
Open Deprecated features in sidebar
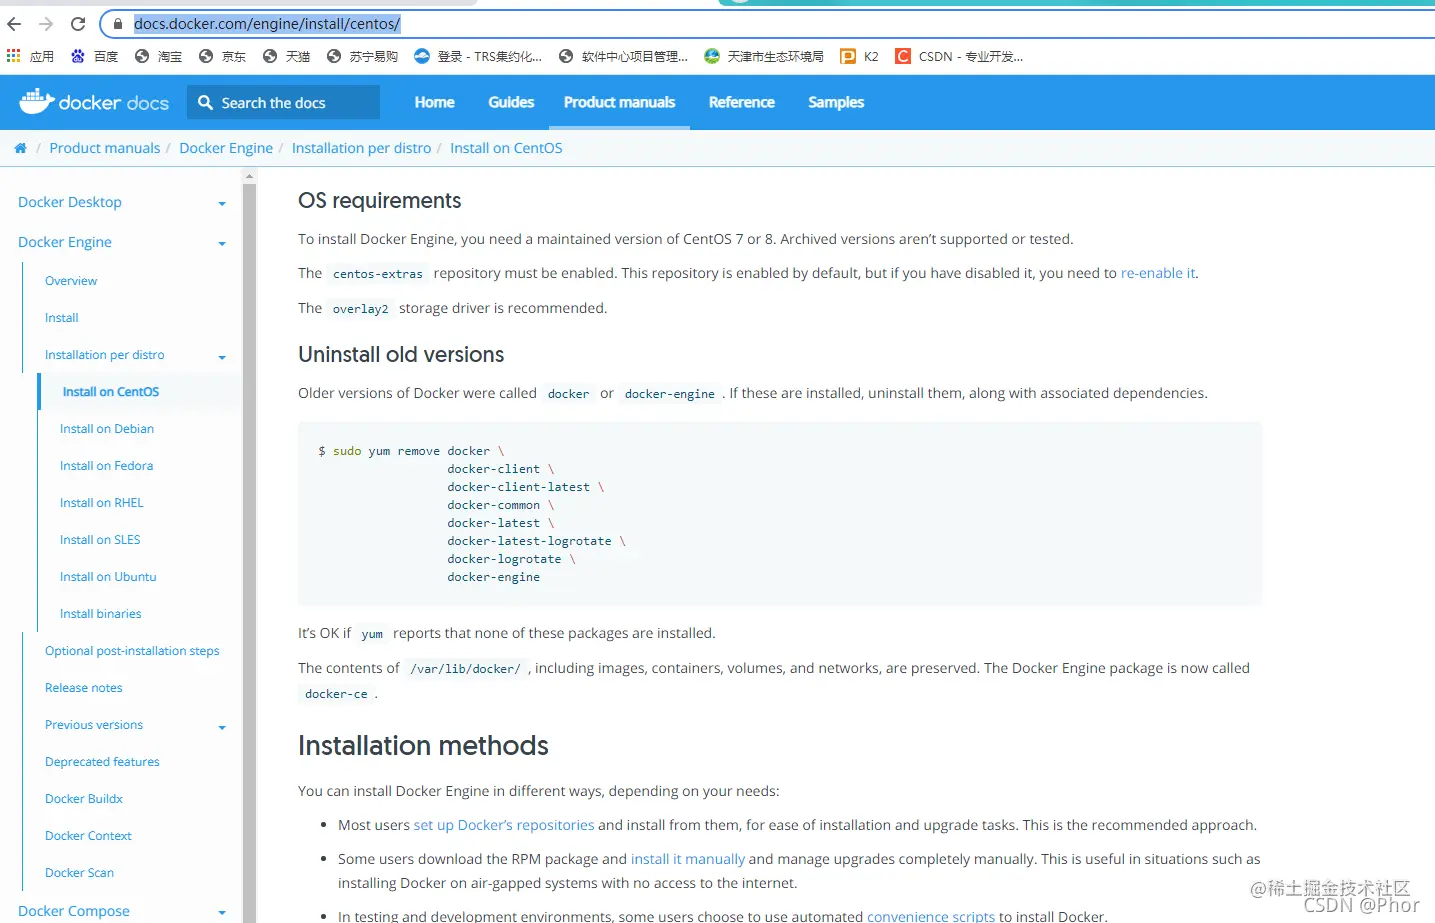(x=102, y=762)
